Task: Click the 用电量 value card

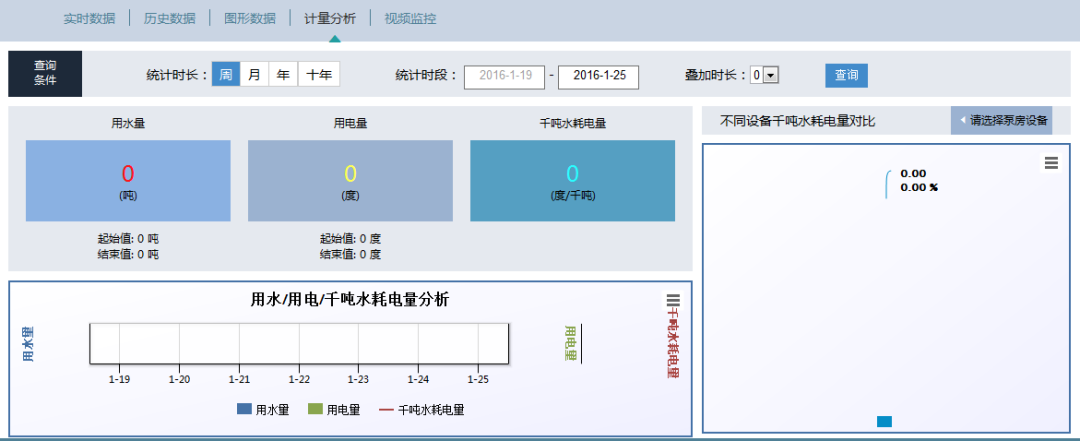Action: click(x=350, y=181)
